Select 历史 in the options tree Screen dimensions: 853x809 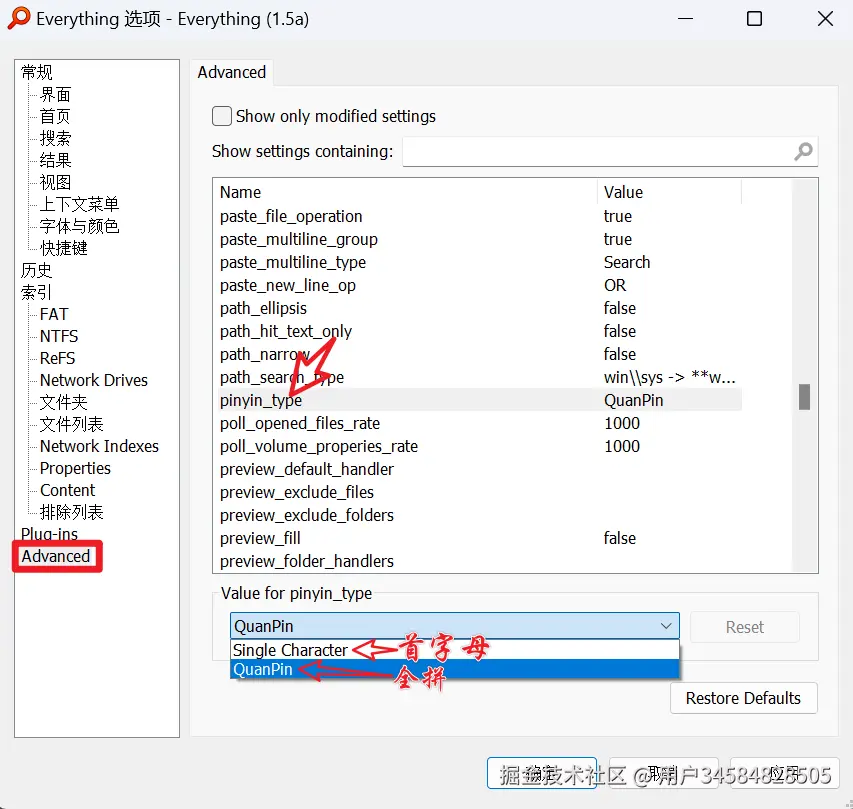pyautogui.click(x=36, y=270)
